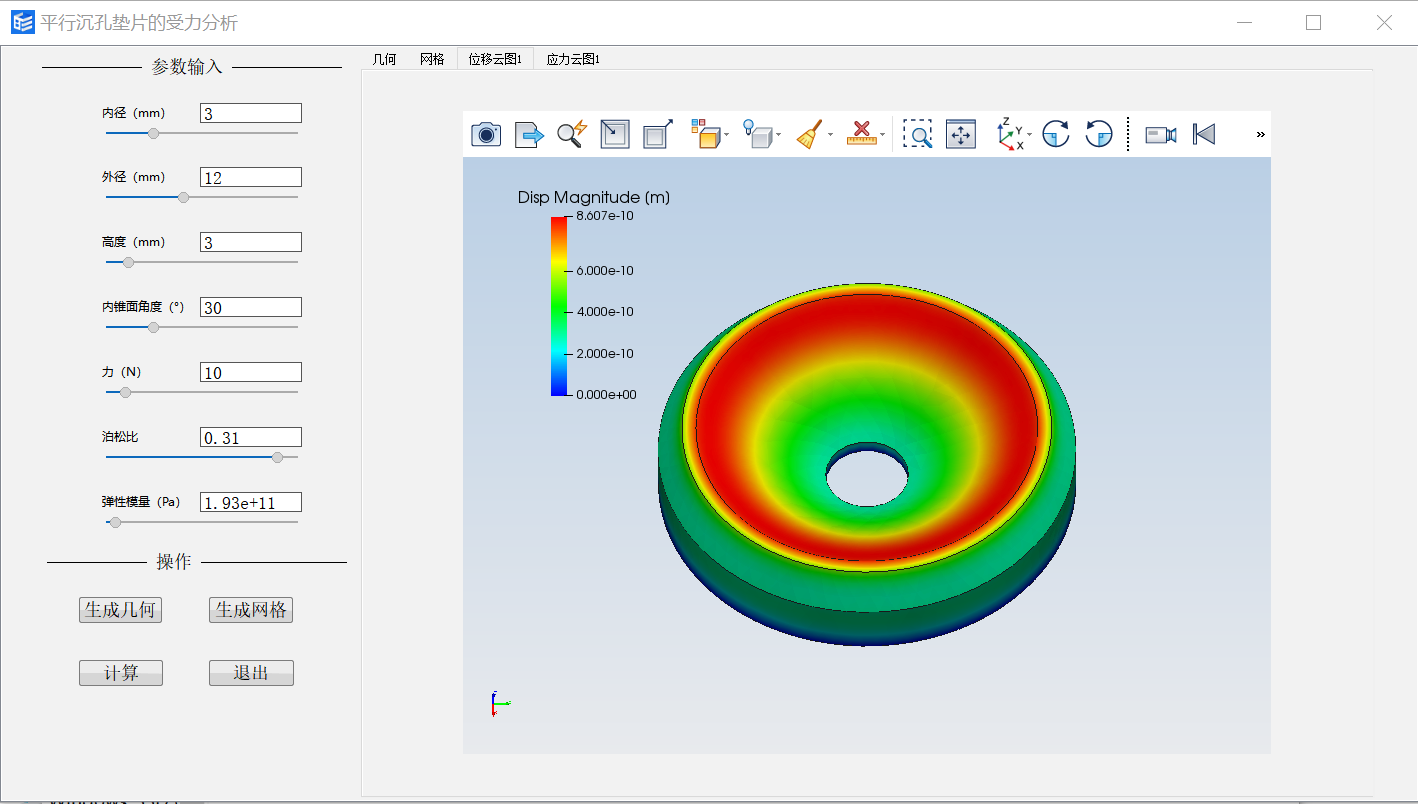
Task: Click the 操作 section heading
Action: click(174, 562)
